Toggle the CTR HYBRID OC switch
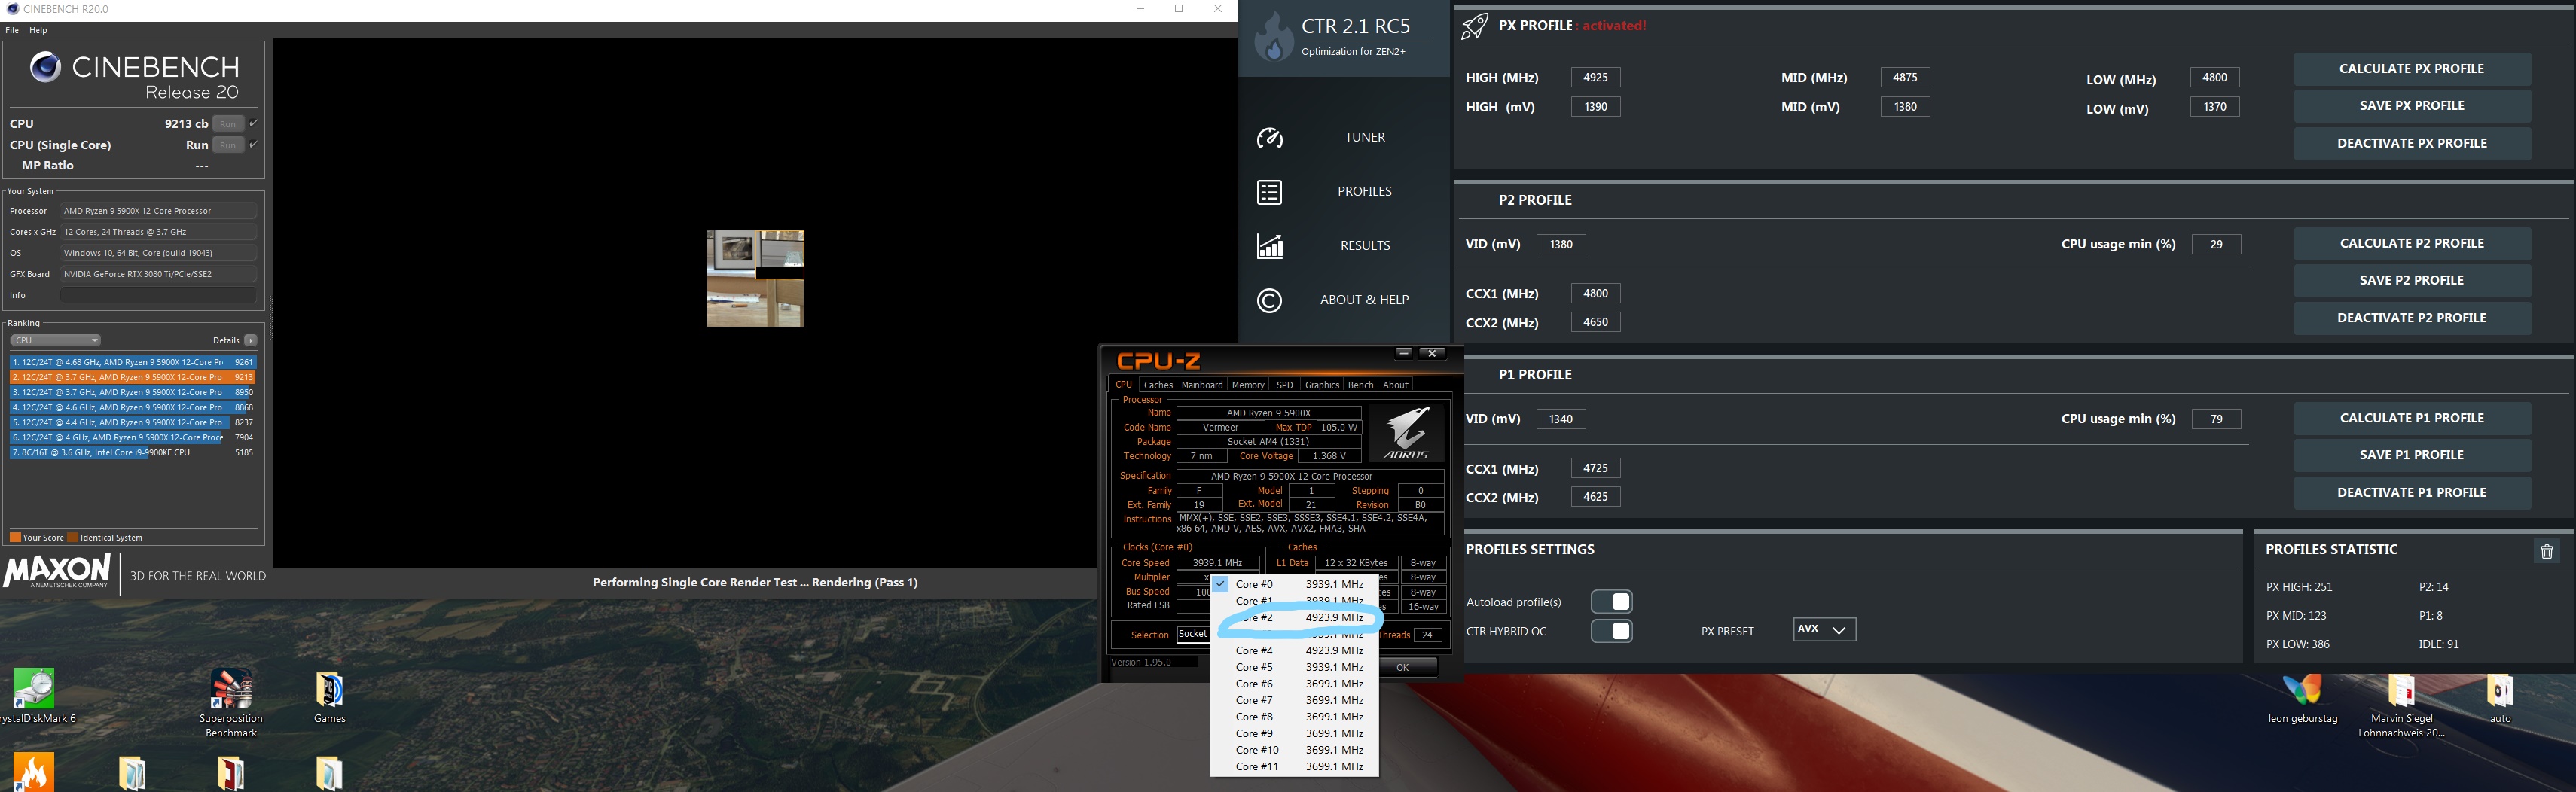The image size is (2576, 792). point(1612,631)
